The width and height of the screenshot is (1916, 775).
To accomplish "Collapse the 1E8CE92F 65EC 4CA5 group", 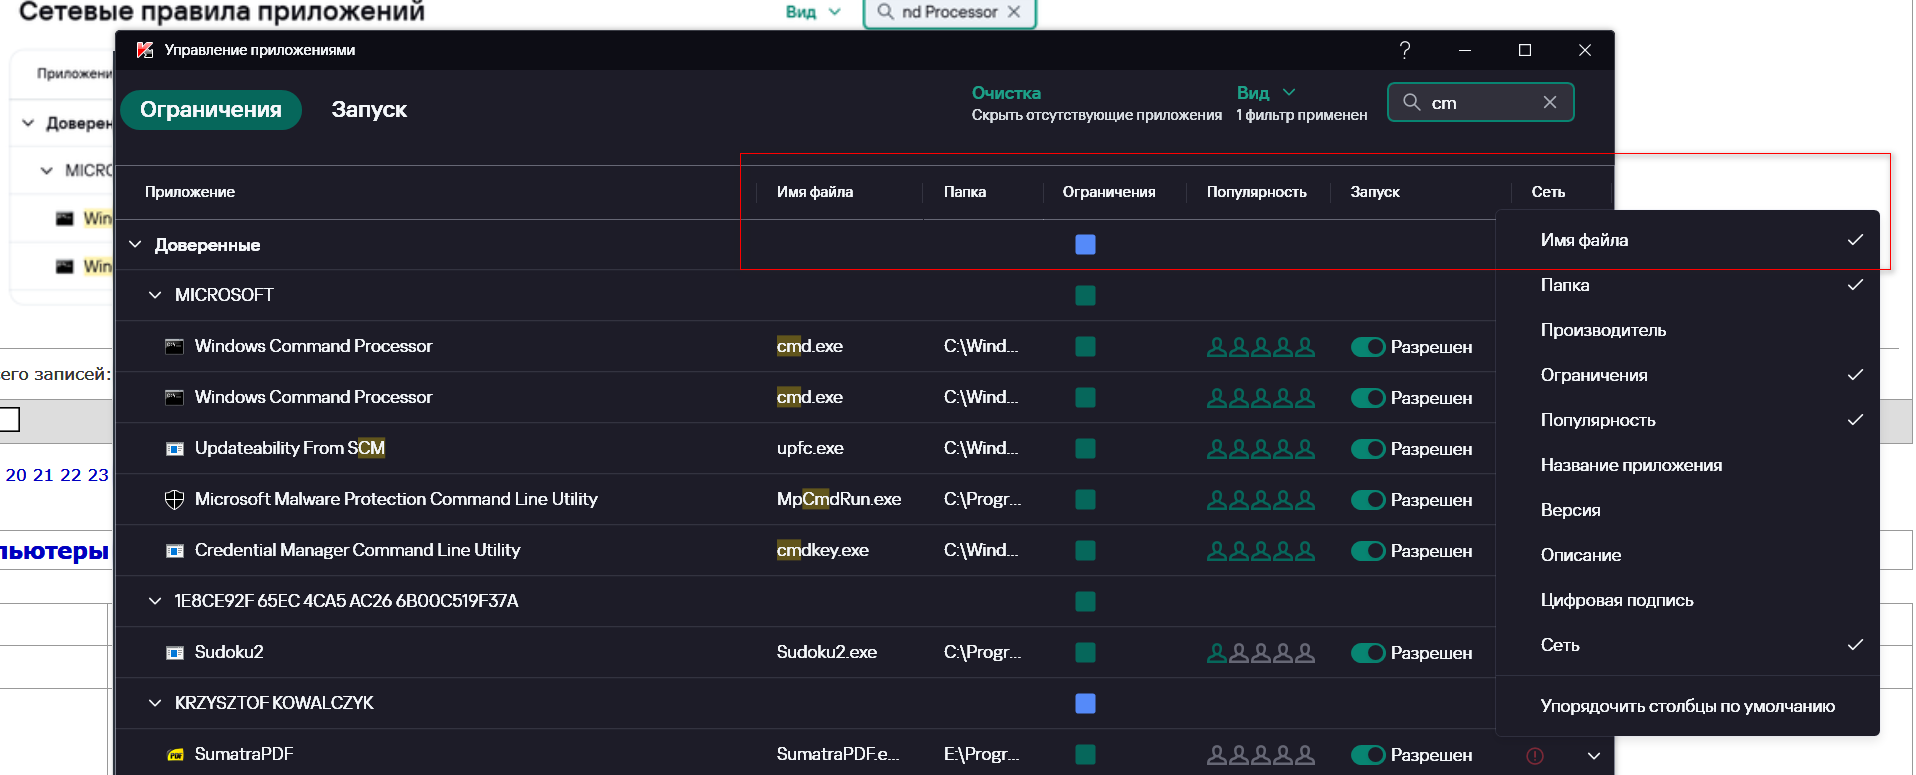I will click(x=155, y=601).
